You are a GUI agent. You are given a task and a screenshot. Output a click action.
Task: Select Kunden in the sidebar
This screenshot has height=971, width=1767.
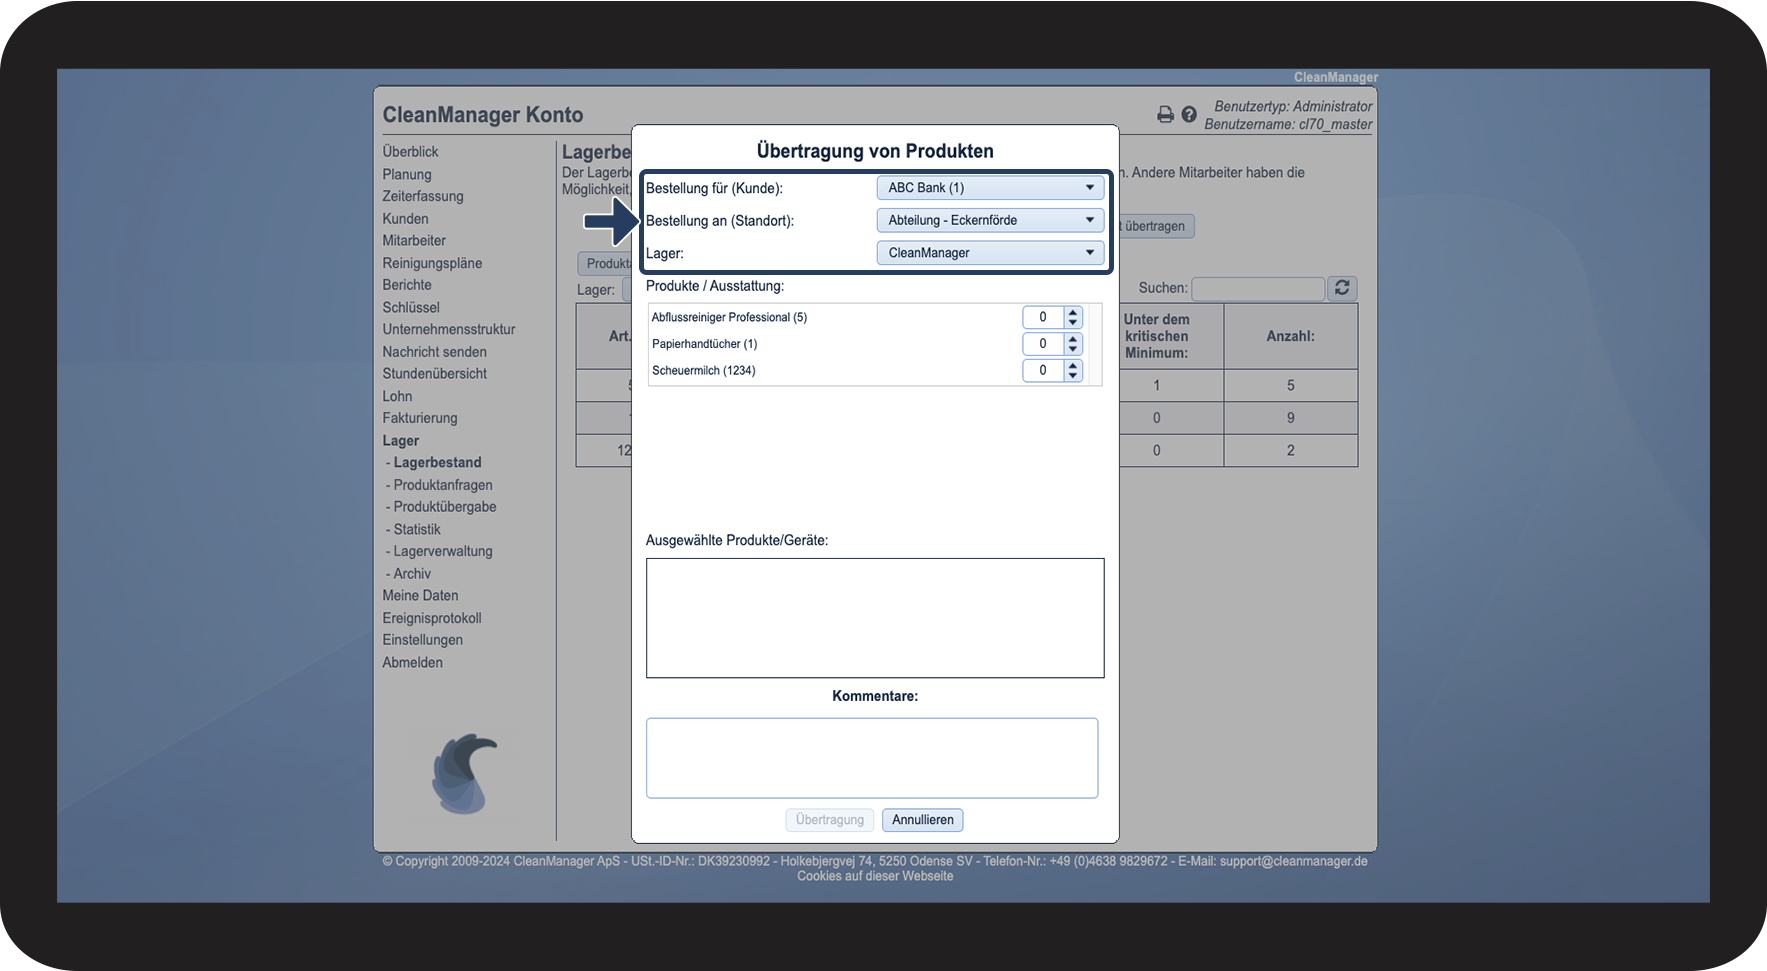click(405, 219)
